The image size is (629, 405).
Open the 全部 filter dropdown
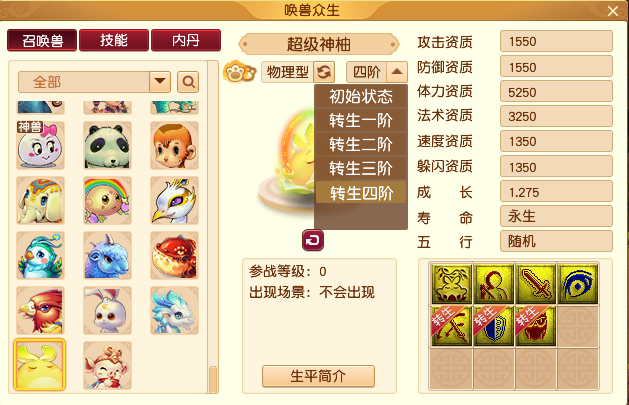coord(160,82)
